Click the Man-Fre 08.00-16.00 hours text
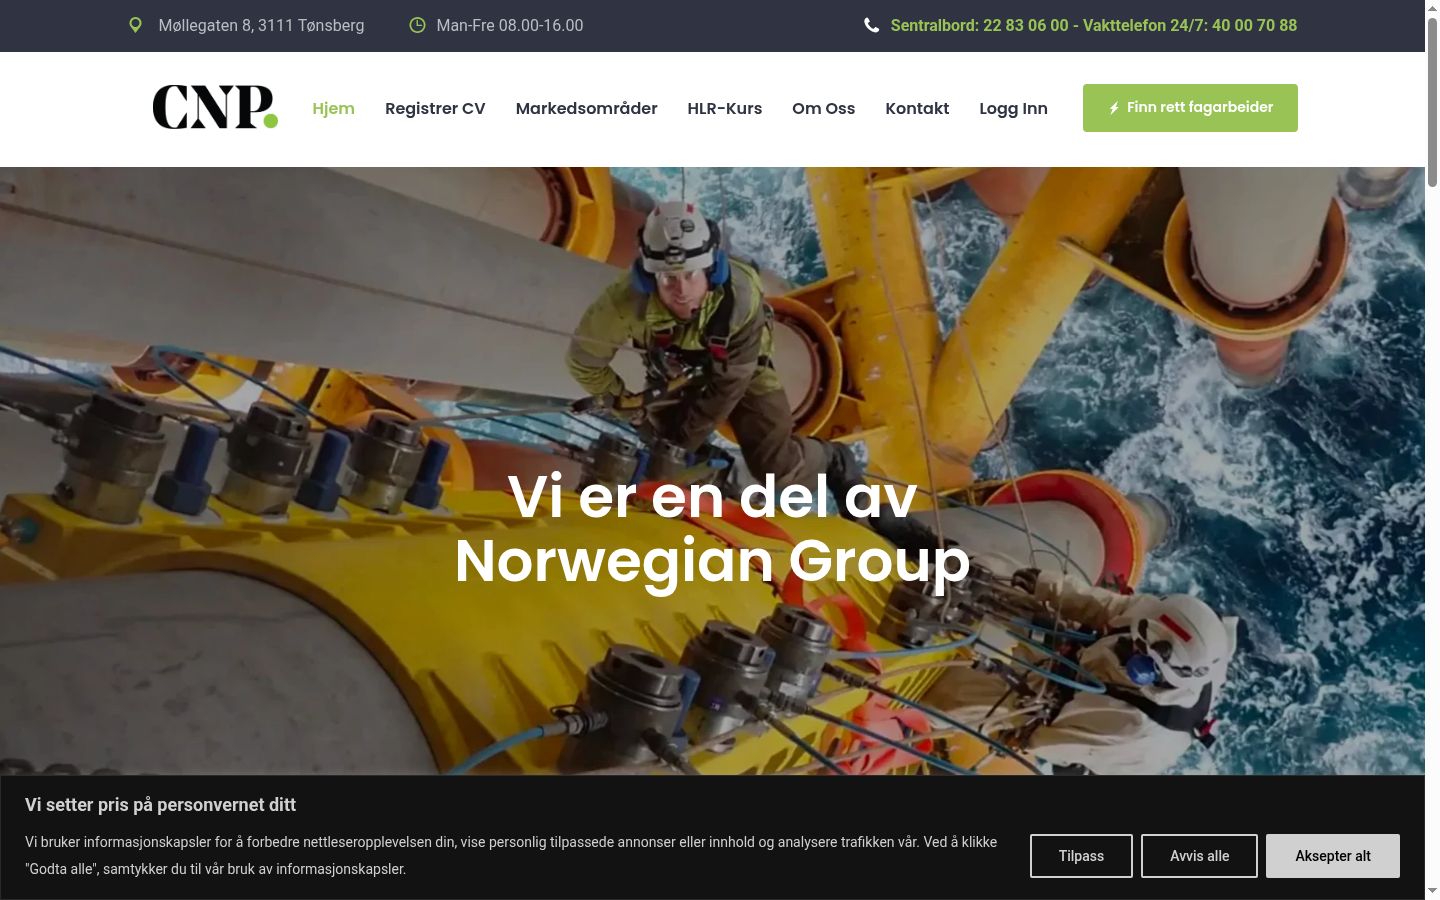Viewport: 1440px width, 900px height. coord(510,25)
